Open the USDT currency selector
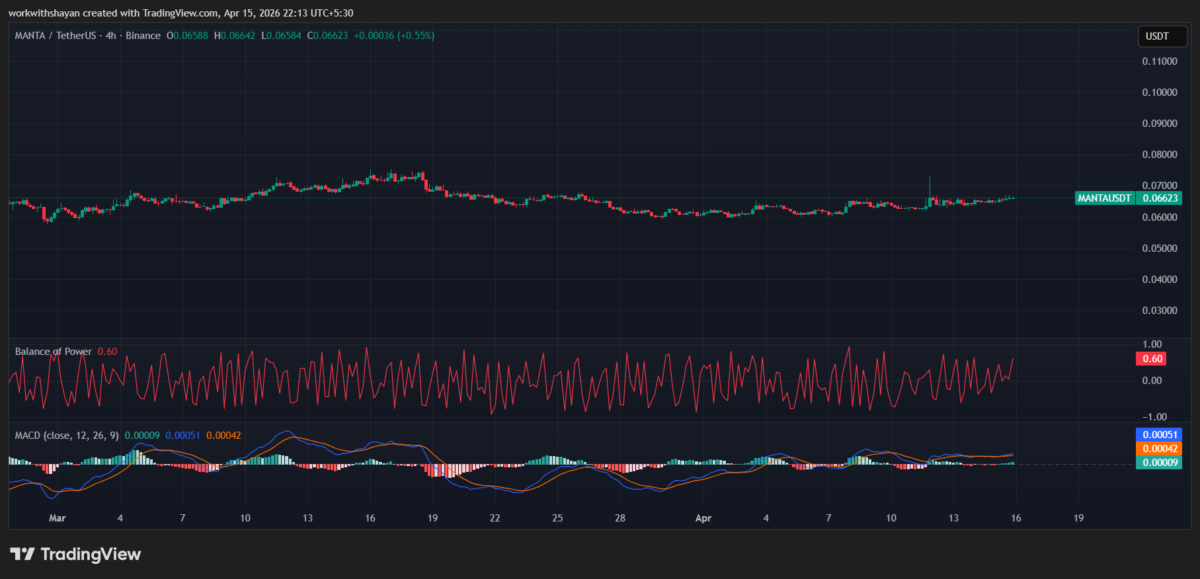Screen dimensions: 1200x579 click(x=1156, y=37)
